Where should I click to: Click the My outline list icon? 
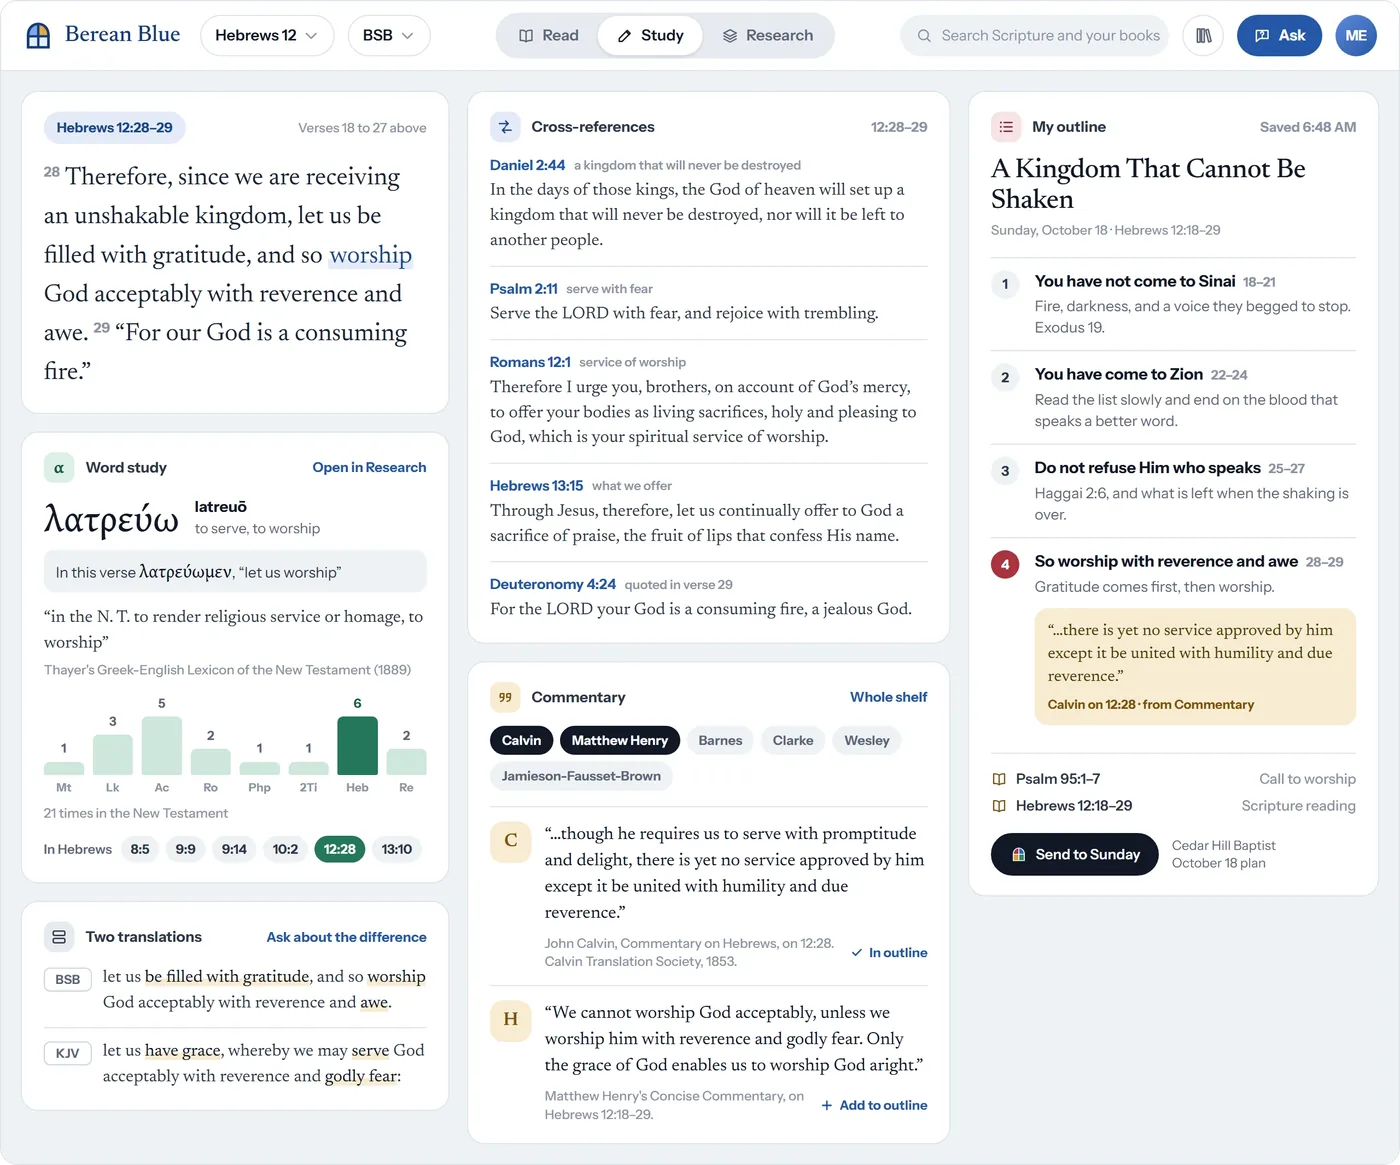point(1006,127)
